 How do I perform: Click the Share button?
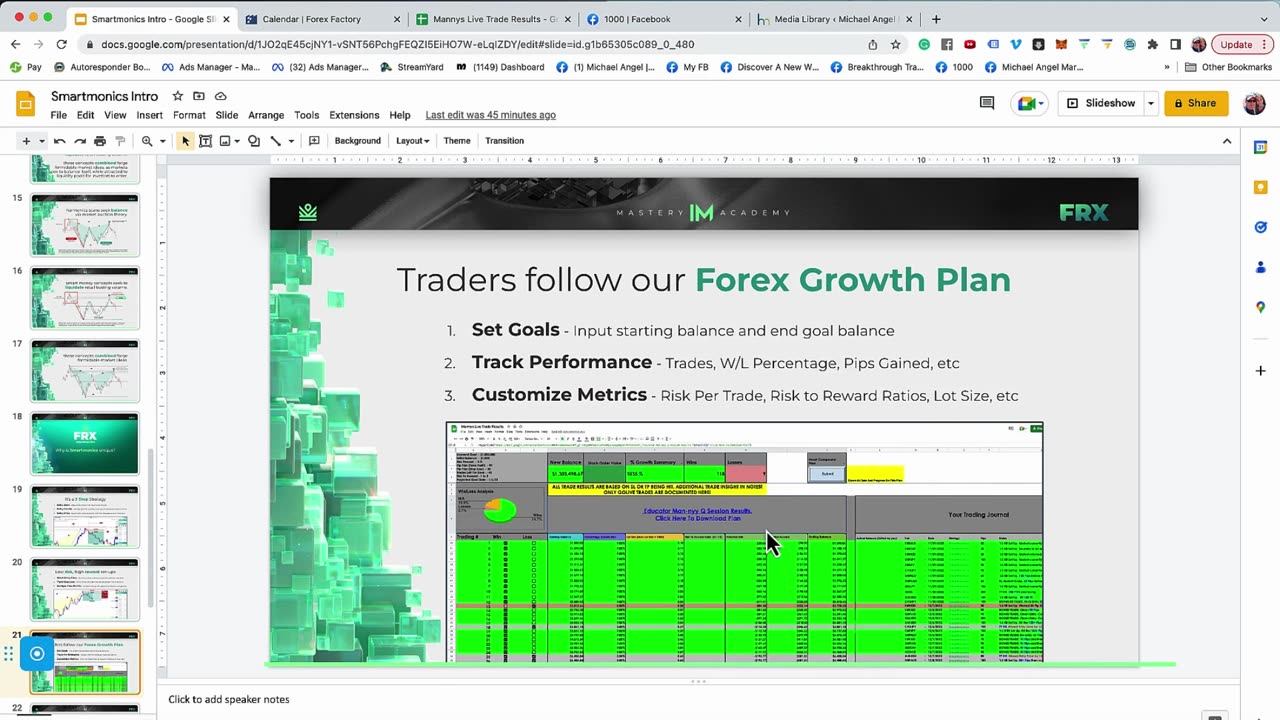pos(1196,103)
